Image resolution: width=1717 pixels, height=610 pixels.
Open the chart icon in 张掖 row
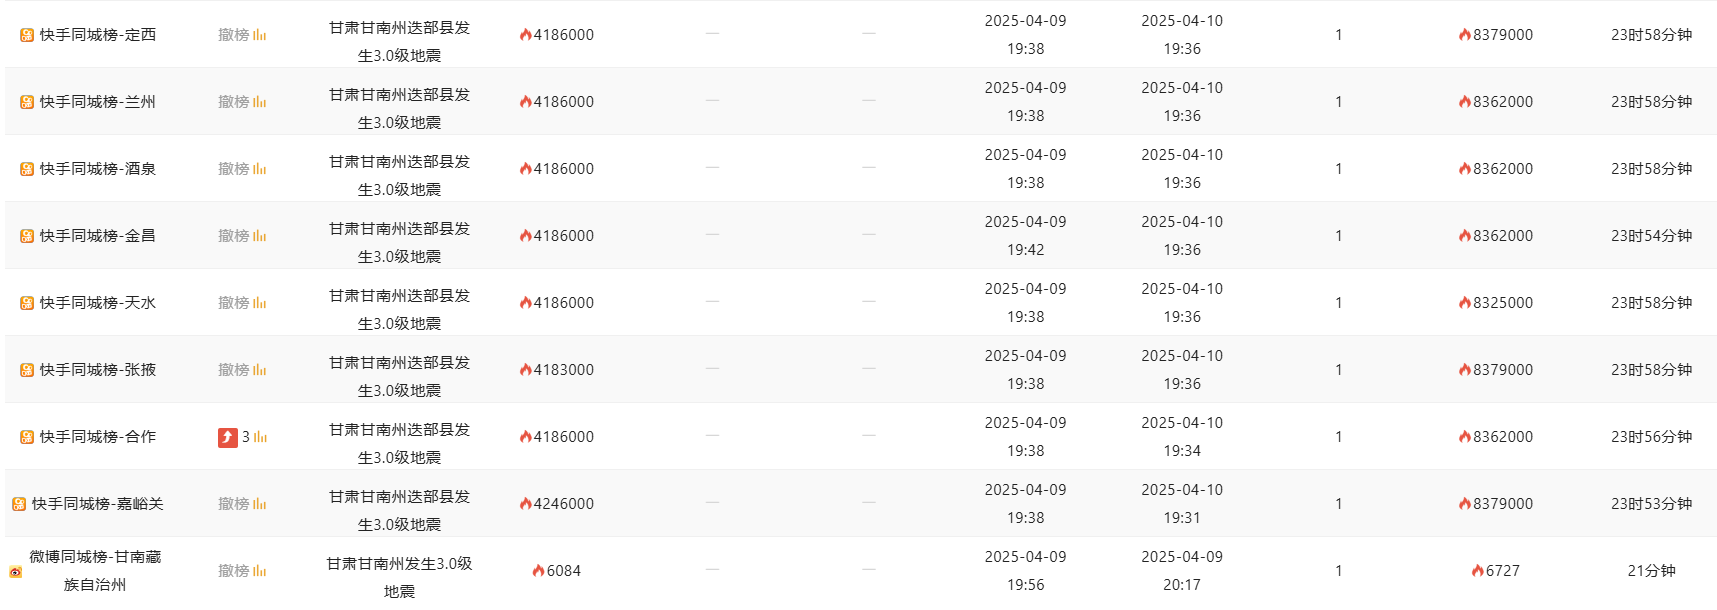[260, 370]
